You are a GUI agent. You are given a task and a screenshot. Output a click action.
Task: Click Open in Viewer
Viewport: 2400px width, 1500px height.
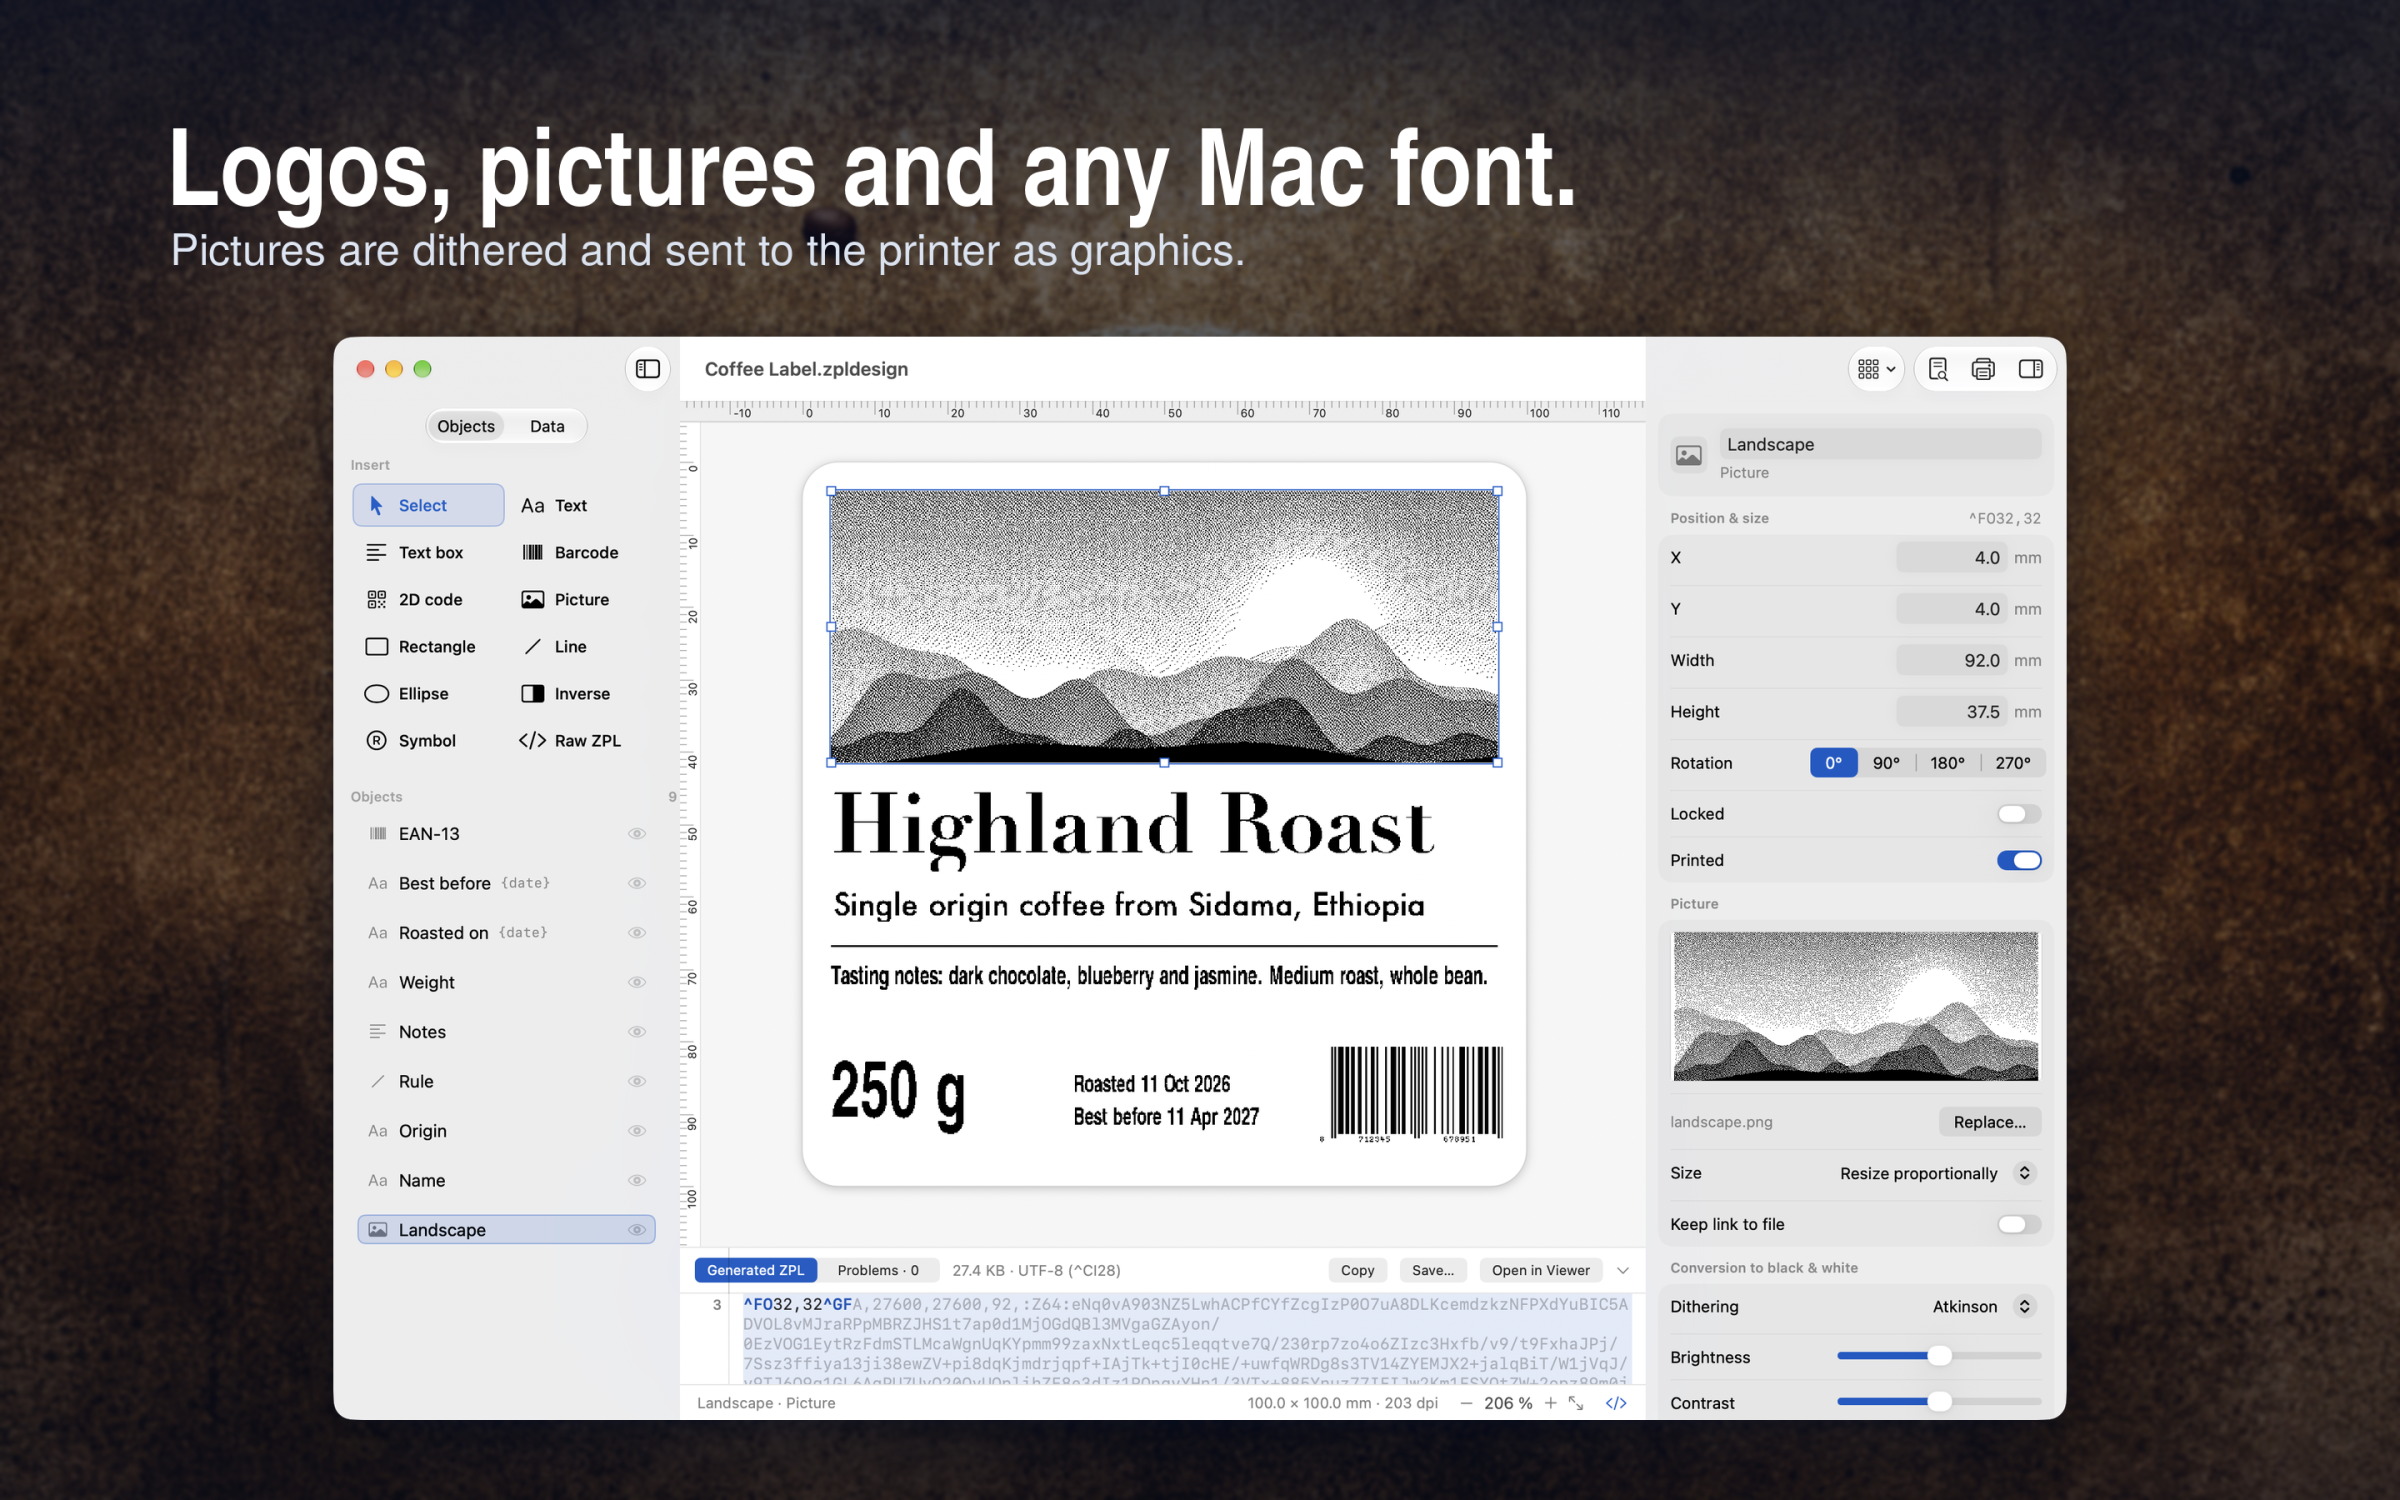1540,1270
